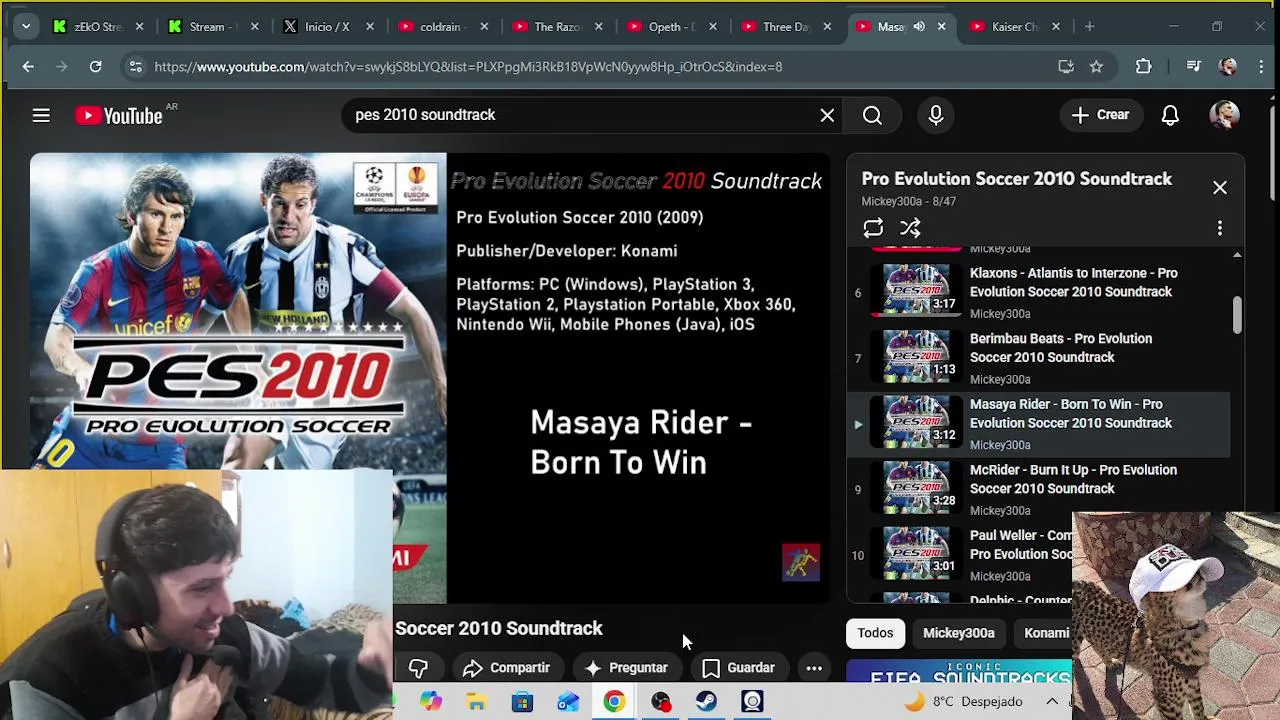Play Berimbau Beats from the playlist
The height and width of the screenshot is (720, 1280).
[1040, 358]
